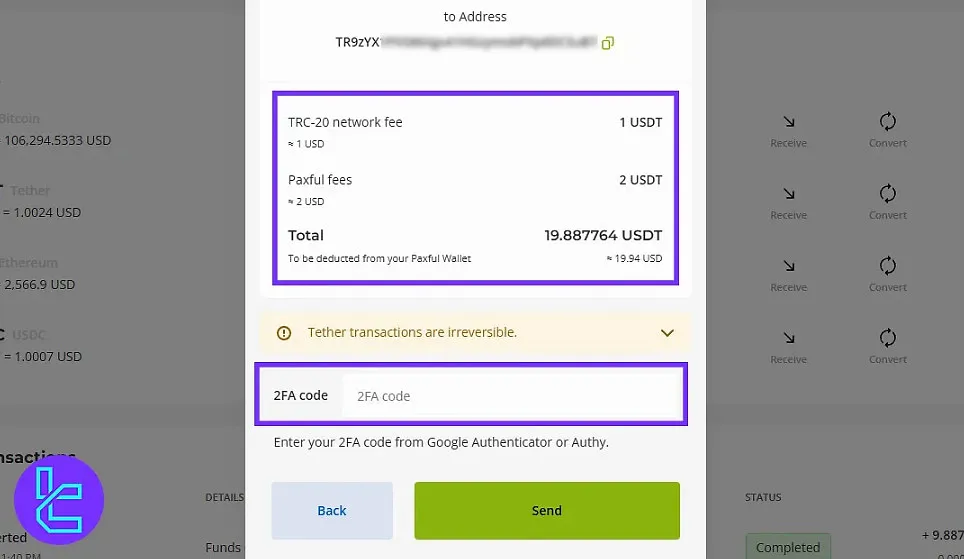Click the USDC row Convert icon
The height and width of the screenshot is (559, 964).
click(887, 337)
